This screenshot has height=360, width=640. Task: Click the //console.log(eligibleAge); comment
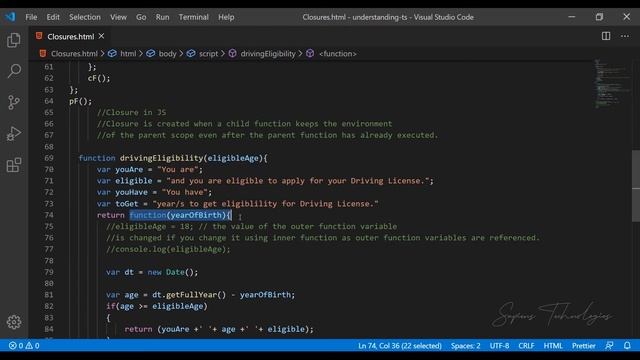coord(168,249)
